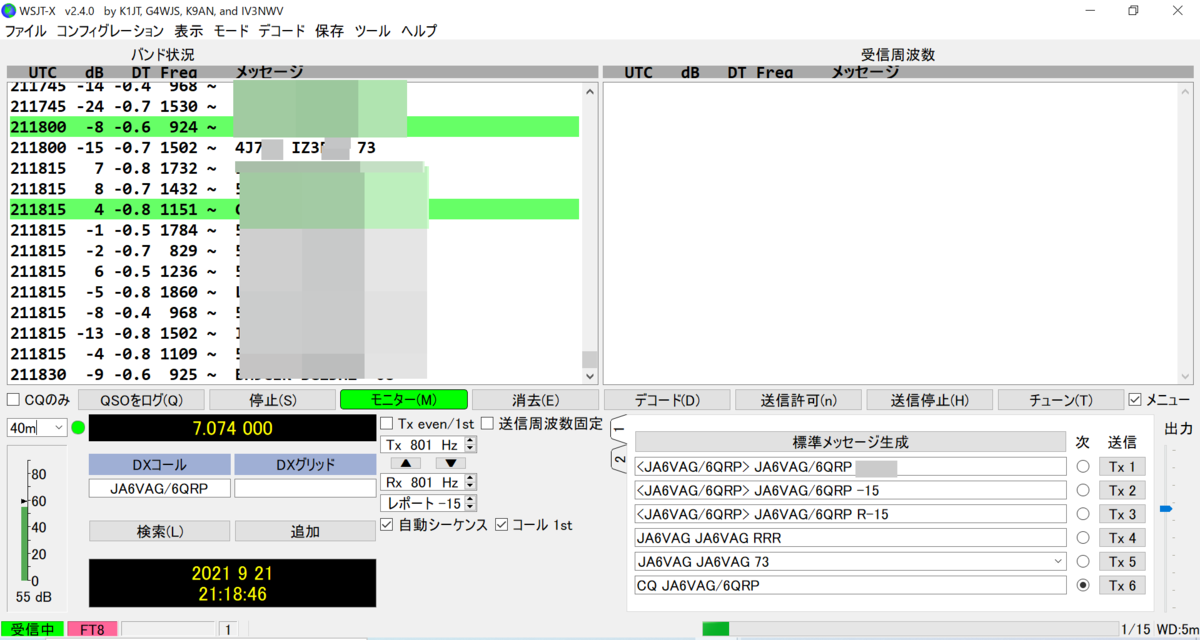This screenshot has height=640, width=1200.
Task: Click the デコード(D) button
Action: [x=667, y=400]
